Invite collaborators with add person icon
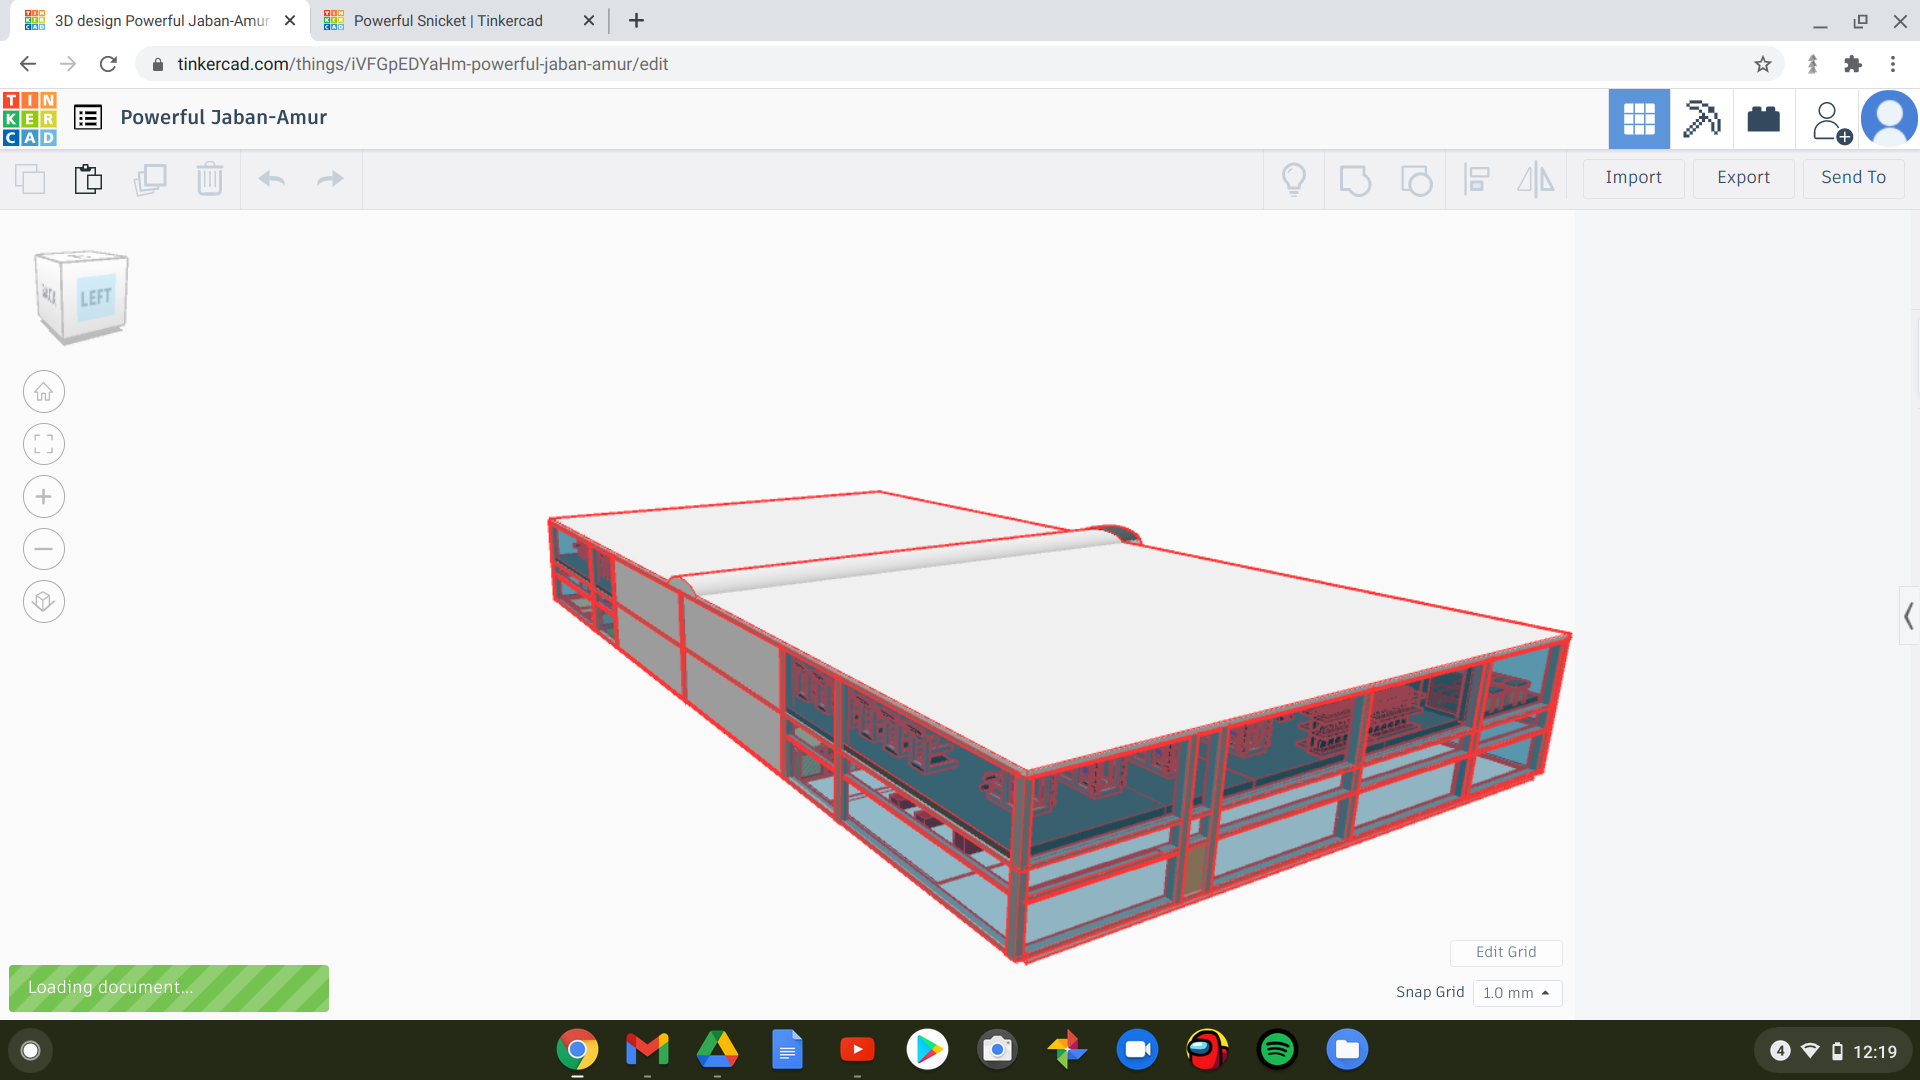This screenshot has width=1920, height=1080. 1830,121
